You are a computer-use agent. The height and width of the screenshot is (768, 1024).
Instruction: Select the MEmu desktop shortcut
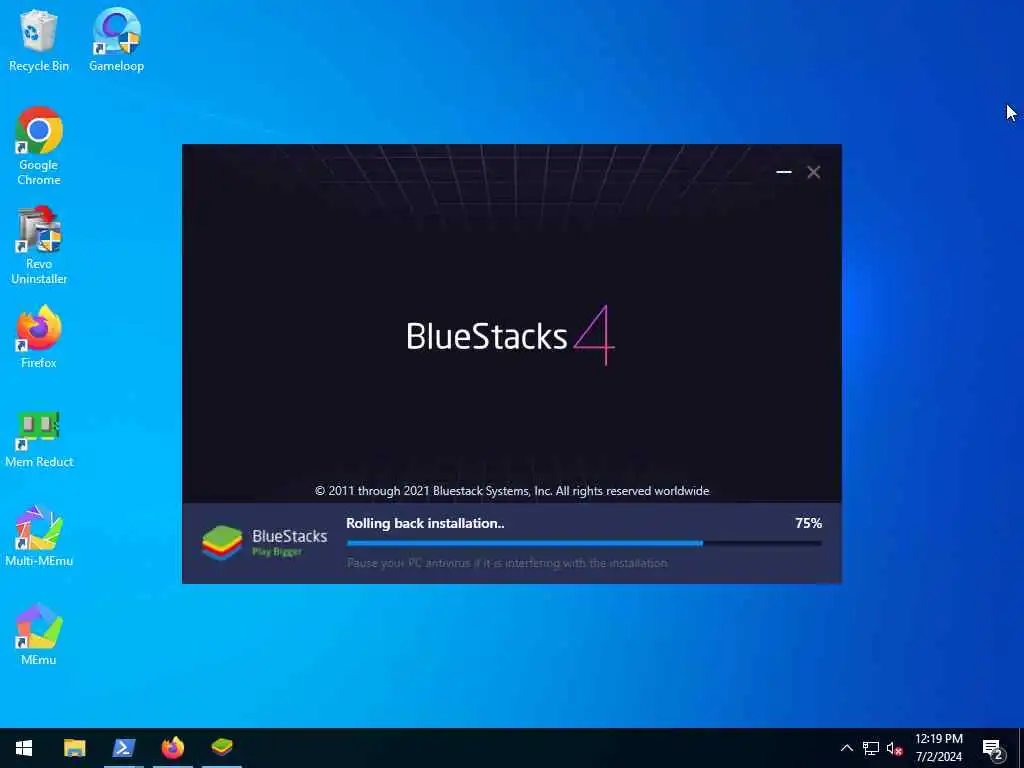(39, 635)
